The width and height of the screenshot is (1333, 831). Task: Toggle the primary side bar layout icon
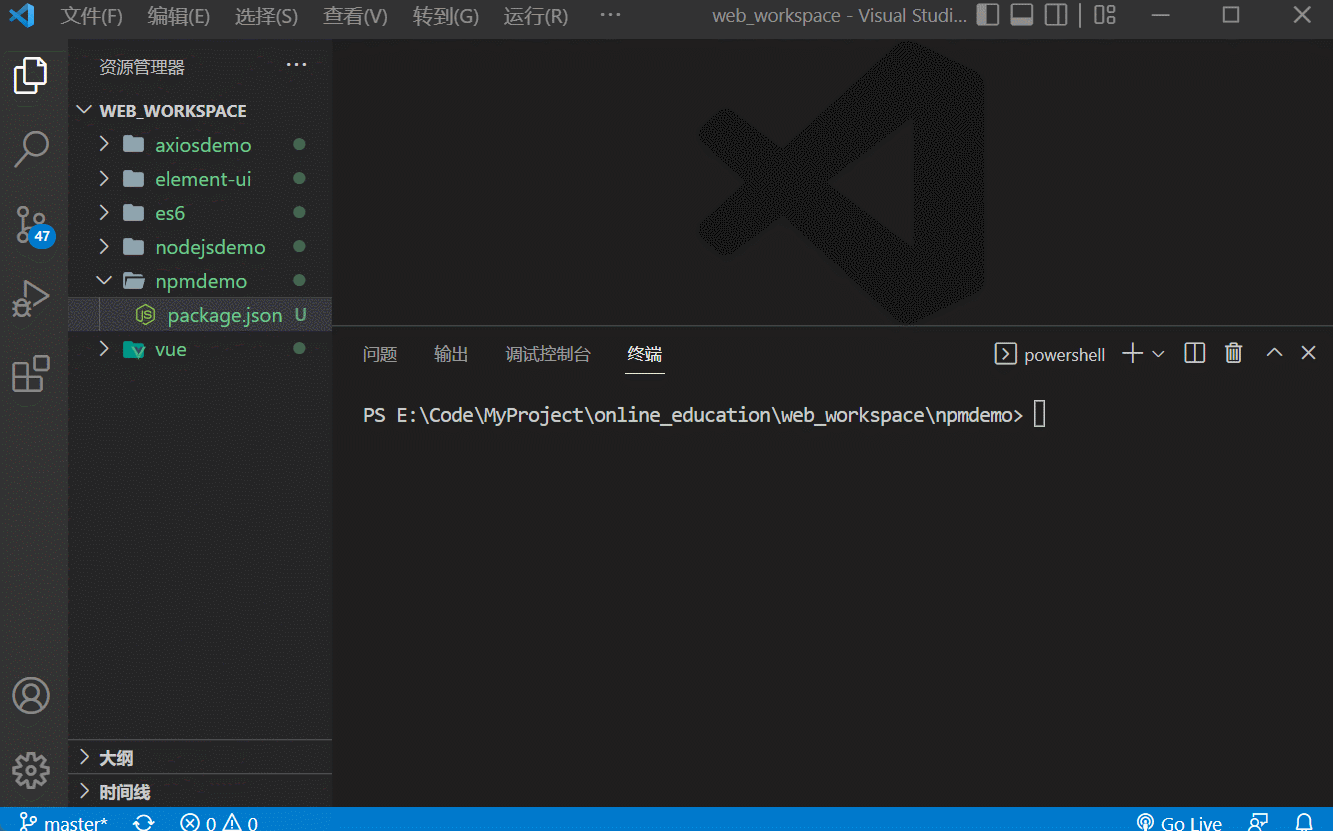pyautogui.click(x=988, y=15)
